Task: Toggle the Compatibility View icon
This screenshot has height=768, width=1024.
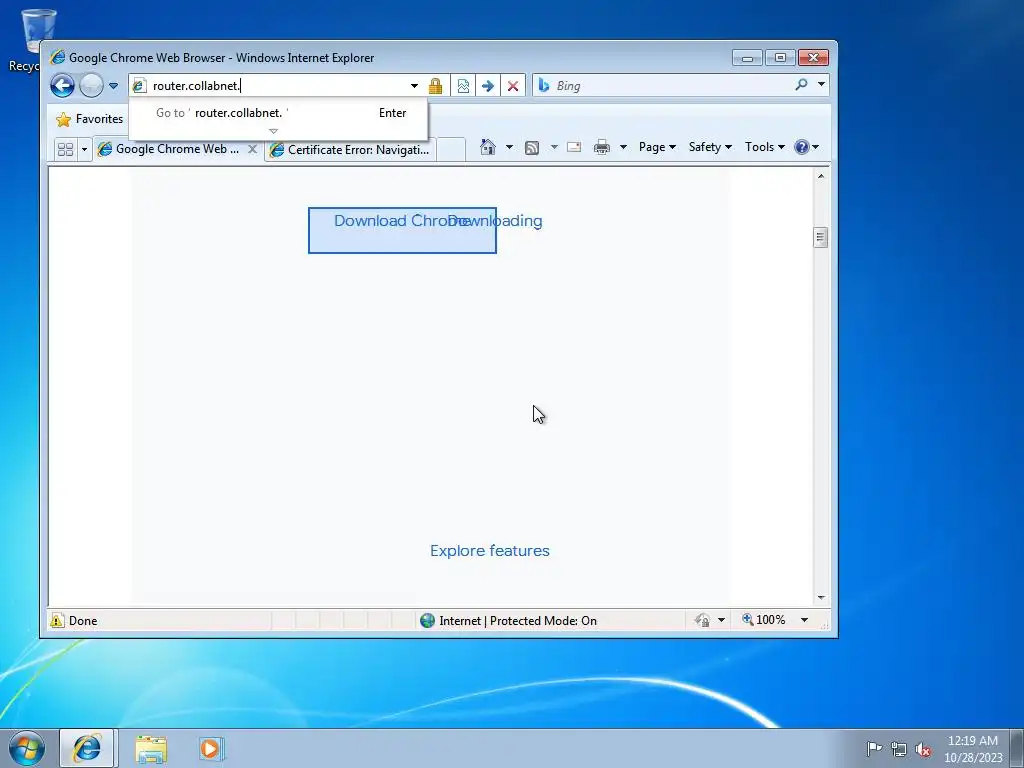Action: 463,86
